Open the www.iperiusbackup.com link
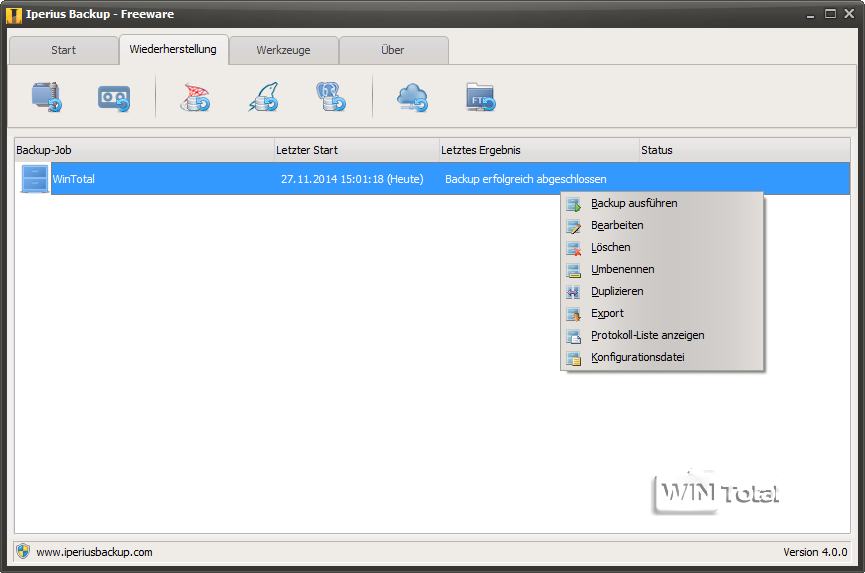 [x=94, y=552]
